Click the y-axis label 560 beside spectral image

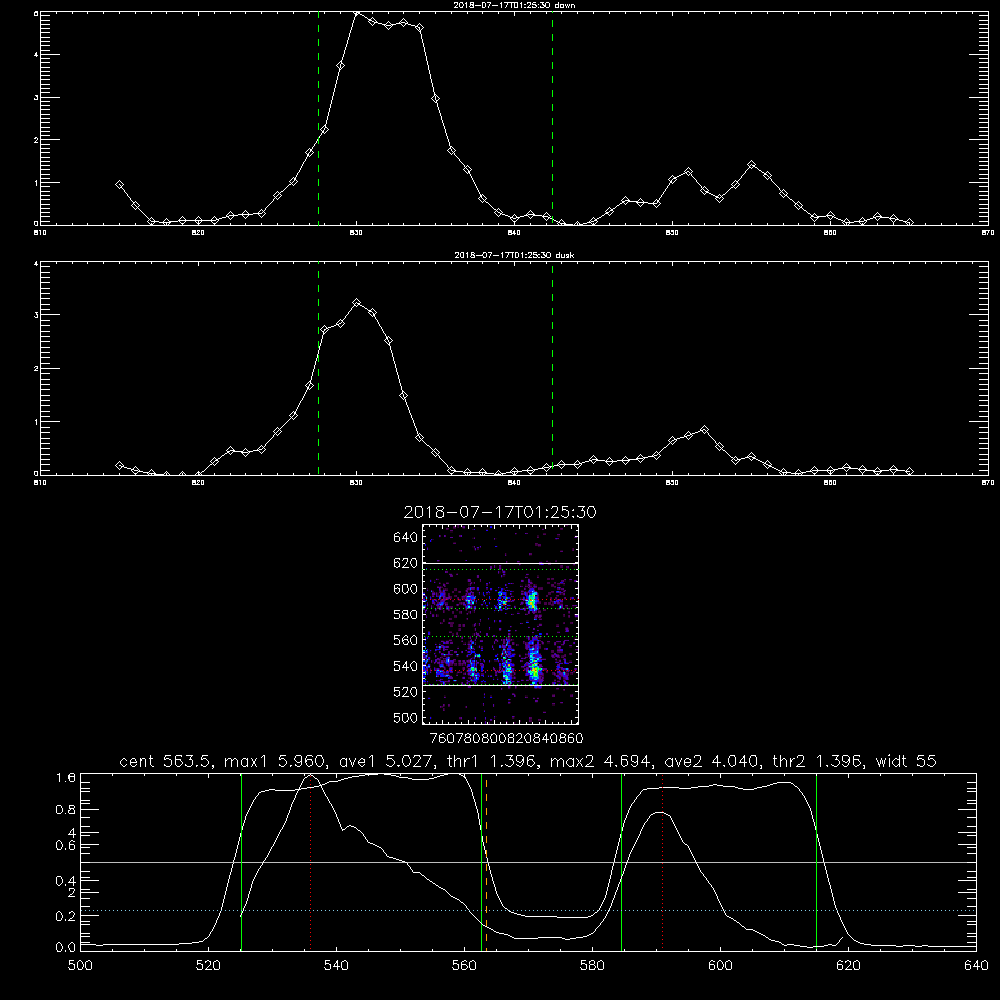click(x=406, y=640)
